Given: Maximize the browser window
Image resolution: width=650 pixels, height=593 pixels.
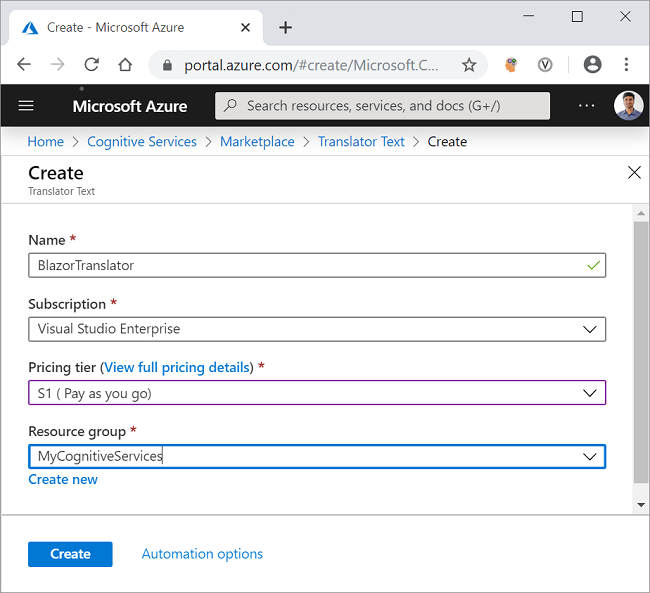Looking at the screenshot, I should (577, 16).
